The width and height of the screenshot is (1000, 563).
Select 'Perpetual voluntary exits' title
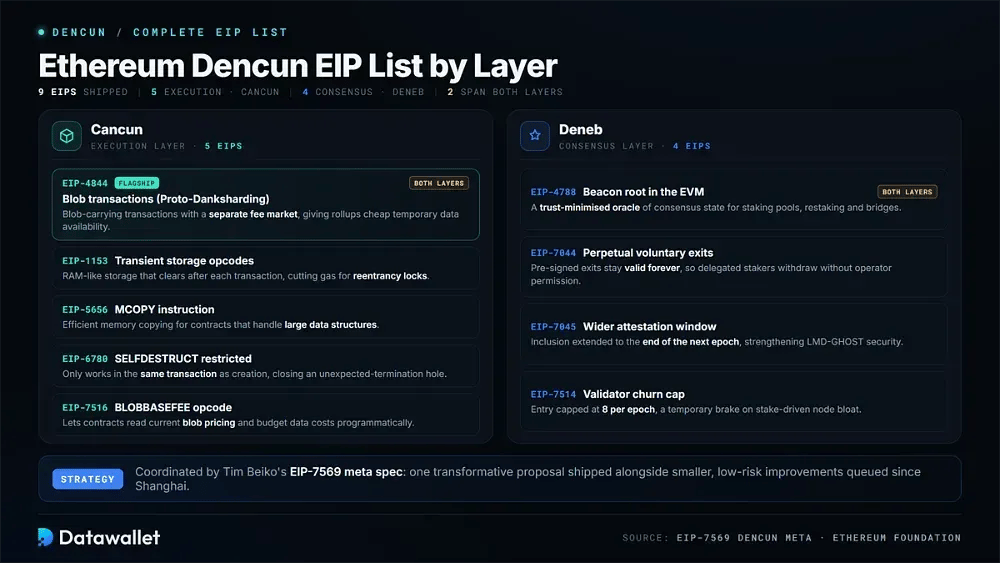tap(648, 253)
